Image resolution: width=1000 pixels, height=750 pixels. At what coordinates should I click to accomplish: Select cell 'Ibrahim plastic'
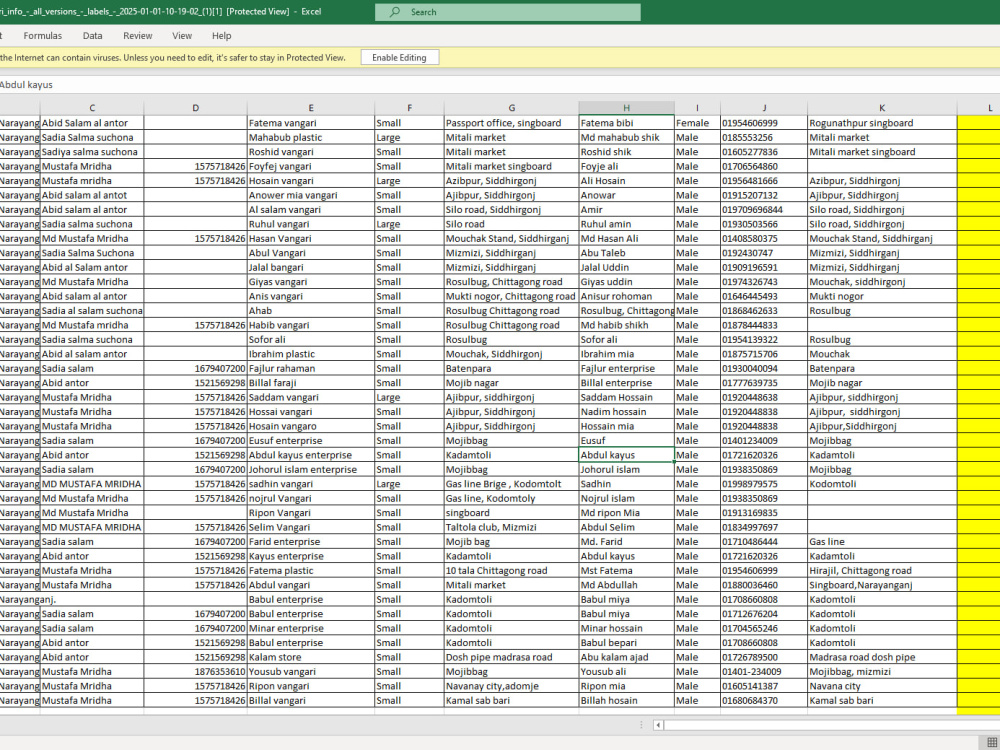311,354
